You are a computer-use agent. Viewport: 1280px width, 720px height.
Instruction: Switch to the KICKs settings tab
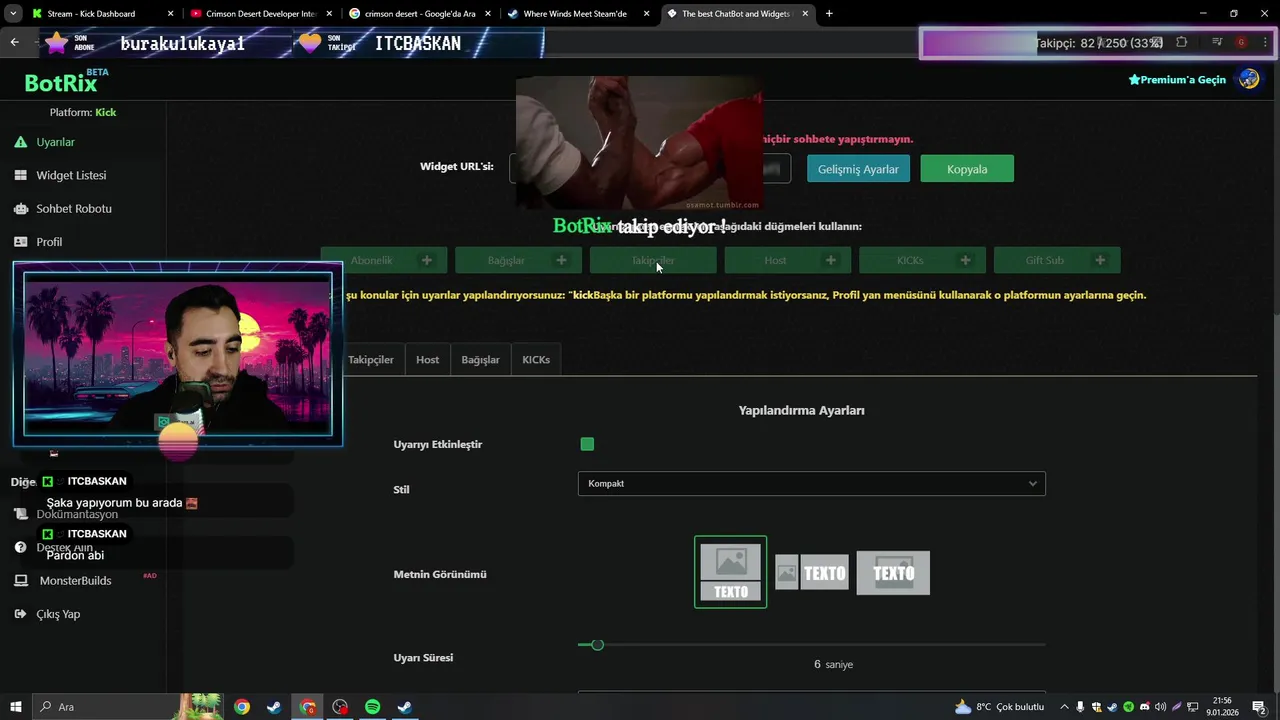tap(536, 360)
